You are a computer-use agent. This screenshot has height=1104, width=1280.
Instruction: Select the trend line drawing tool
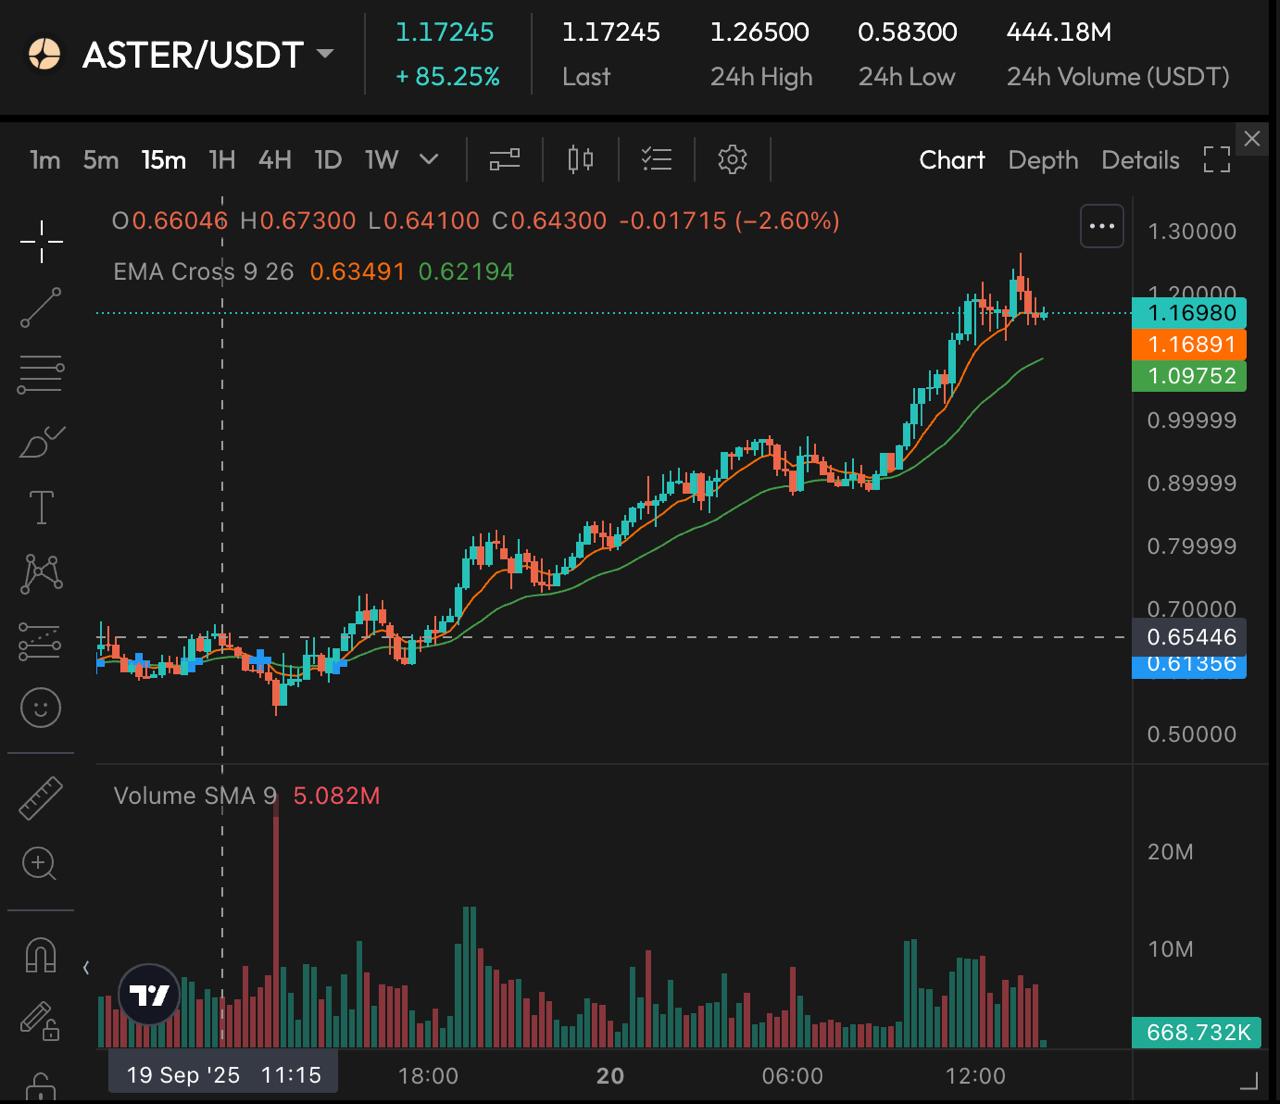click(41, 308)
